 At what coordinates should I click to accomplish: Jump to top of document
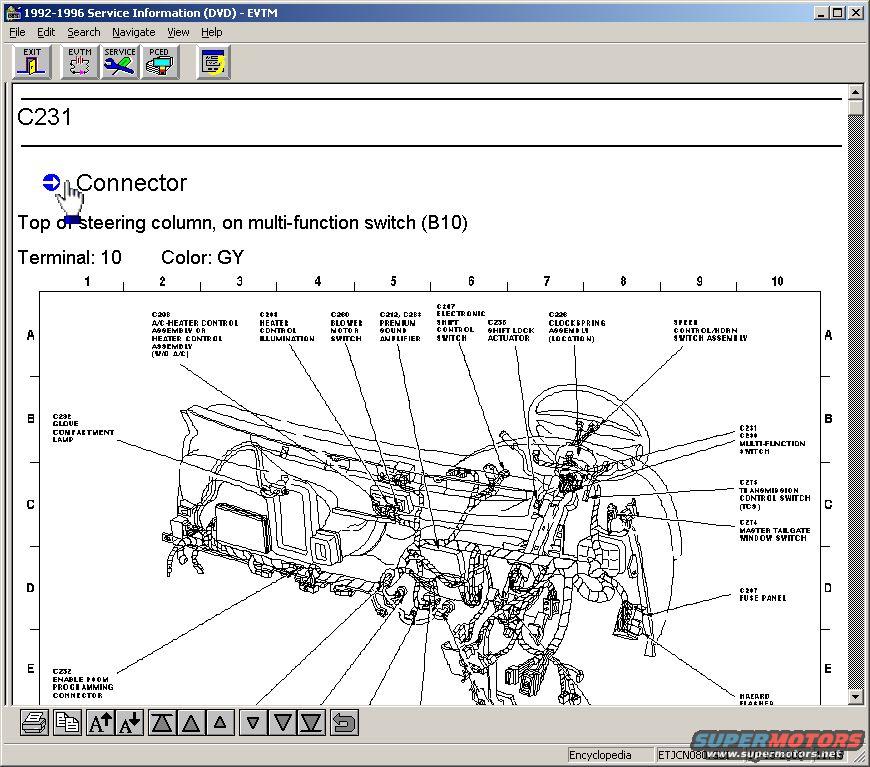[164, 723]
